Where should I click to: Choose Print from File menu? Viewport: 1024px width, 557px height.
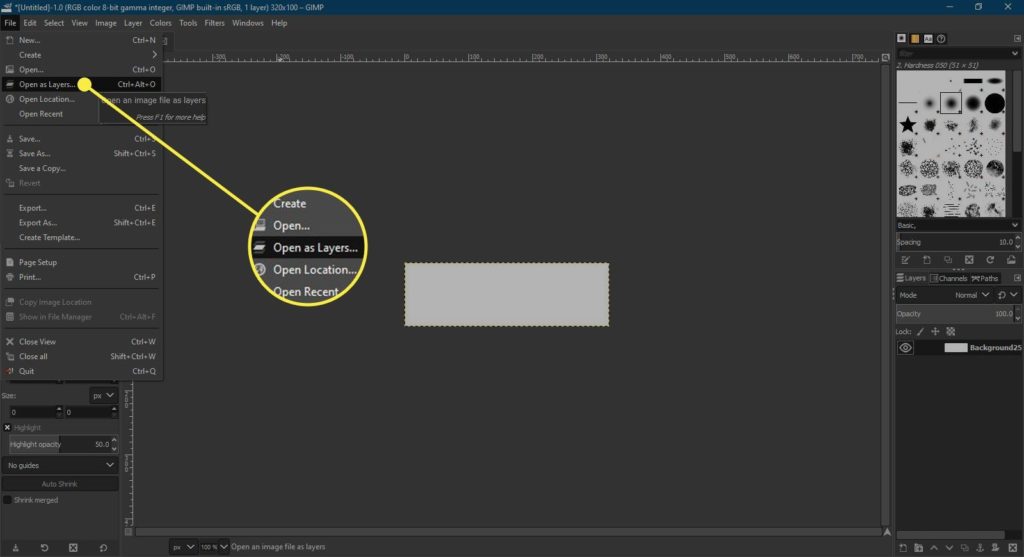point(81,277)
